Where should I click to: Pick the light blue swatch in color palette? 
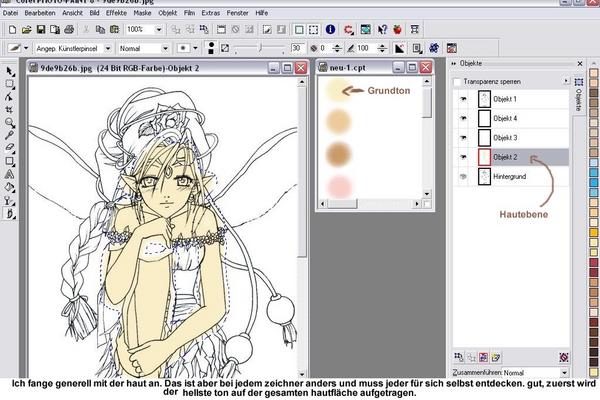pos(593,163)
